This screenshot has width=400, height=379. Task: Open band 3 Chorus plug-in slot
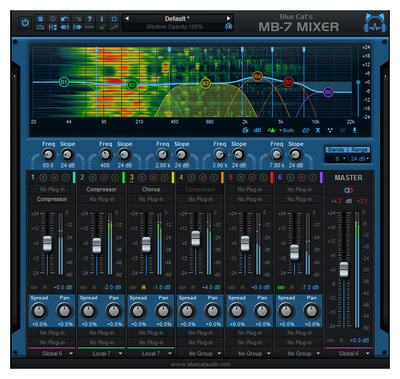pyautogui.click(x=151, y=189)
